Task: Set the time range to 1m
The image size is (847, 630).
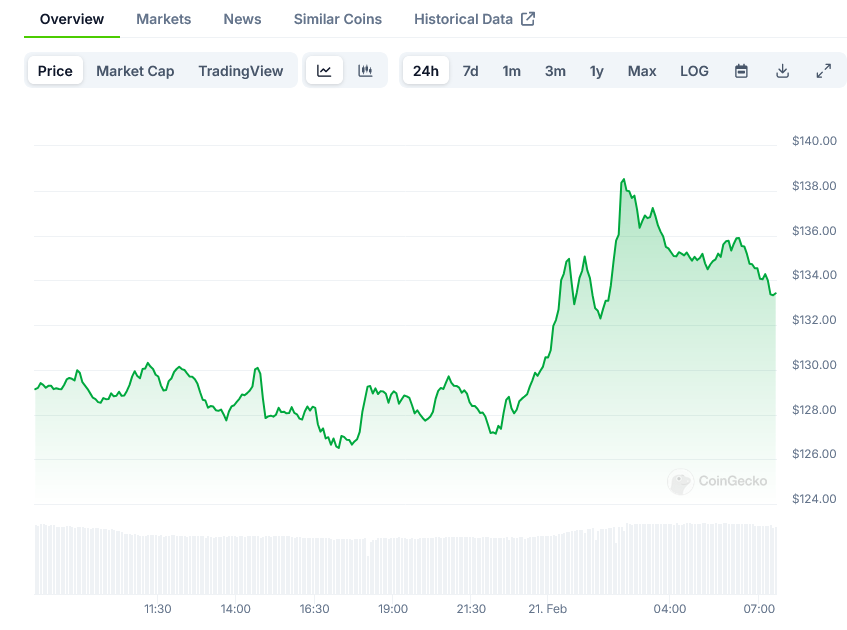Action: click(x=511, y=71)
